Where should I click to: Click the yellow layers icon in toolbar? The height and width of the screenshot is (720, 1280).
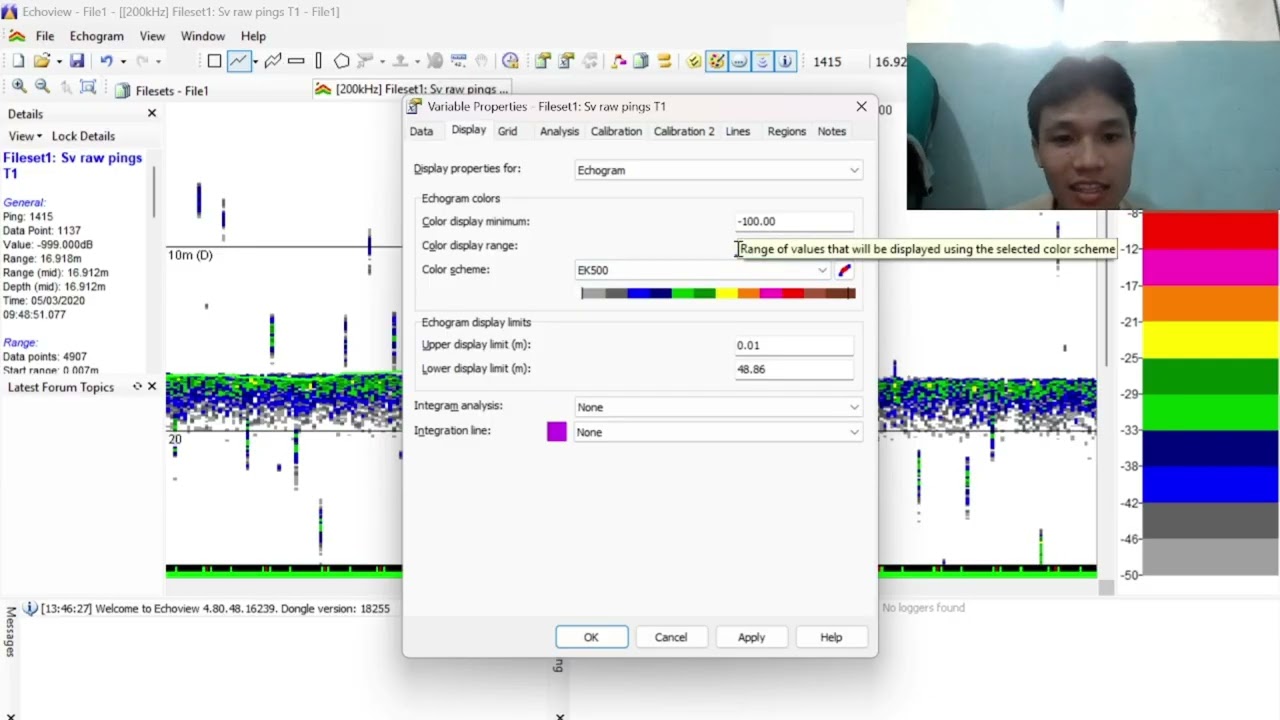click(664, 61)
